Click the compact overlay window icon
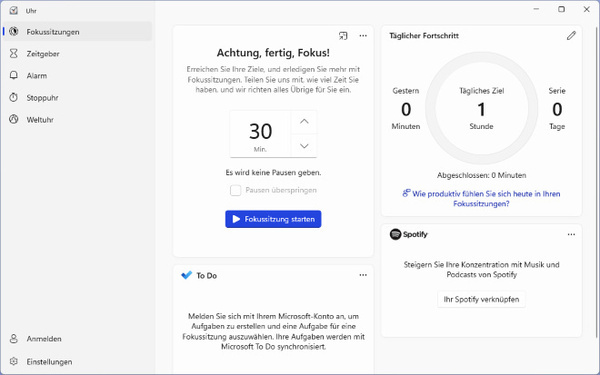This screenshot has width=600, height=375. click(343, 36)
